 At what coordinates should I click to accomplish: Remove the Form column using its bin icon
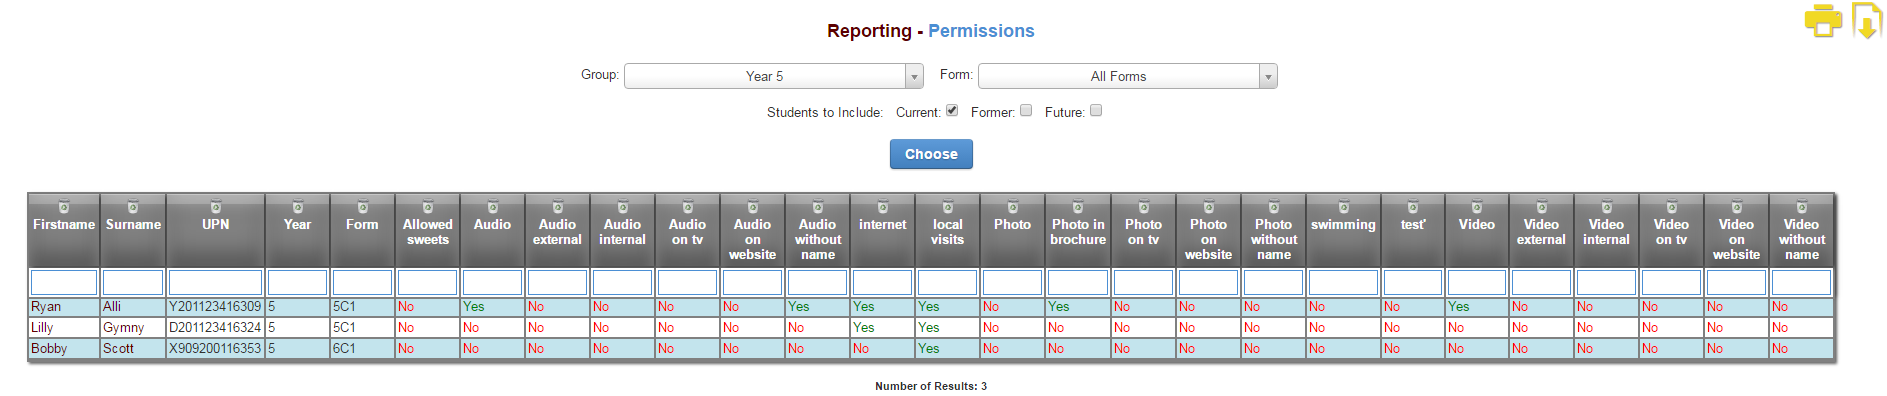(363, 207)
